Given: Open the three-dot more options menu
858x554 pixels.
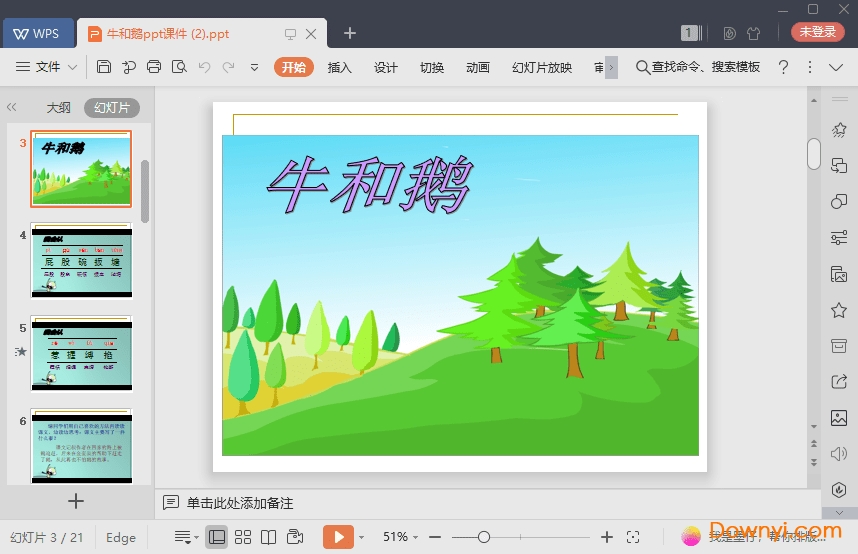Looking at the screenshot, I should (810, 67).
